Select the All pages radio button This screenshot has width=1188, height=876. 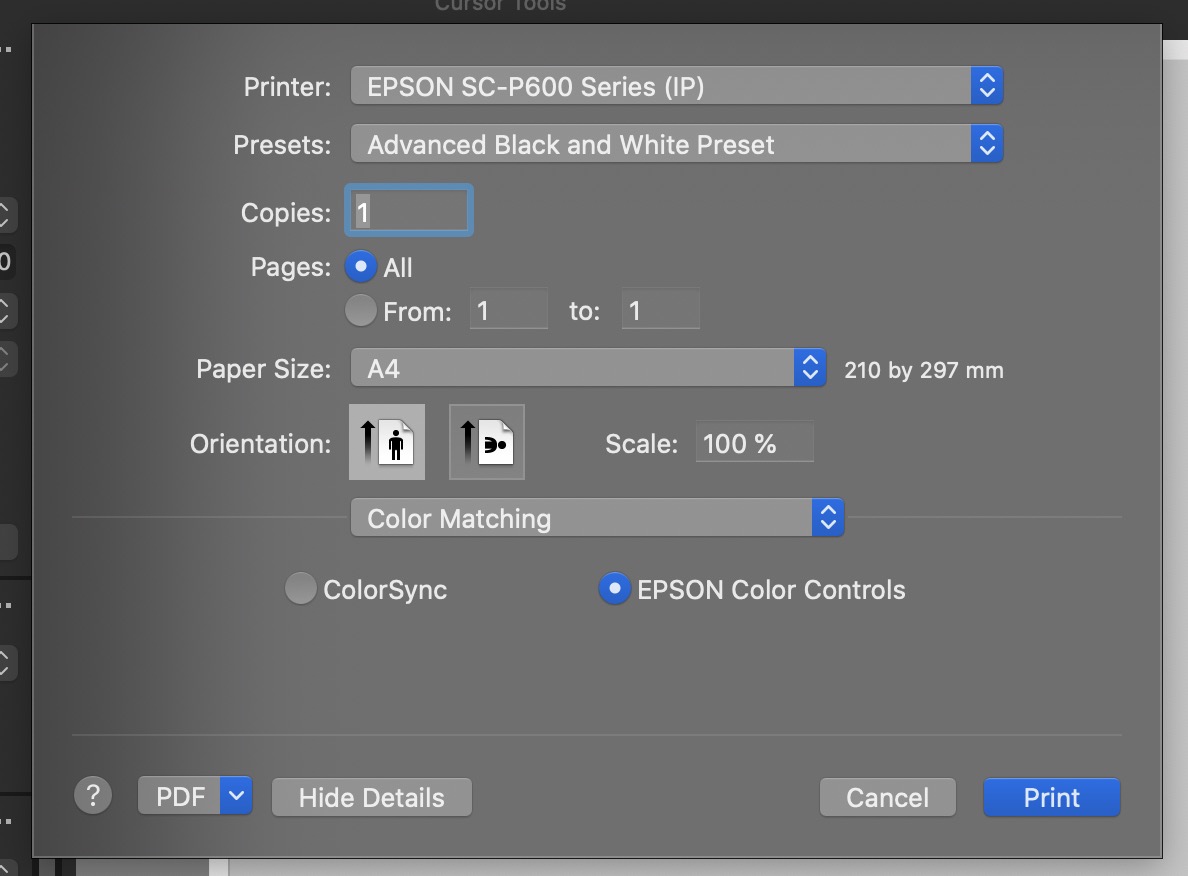360,267
